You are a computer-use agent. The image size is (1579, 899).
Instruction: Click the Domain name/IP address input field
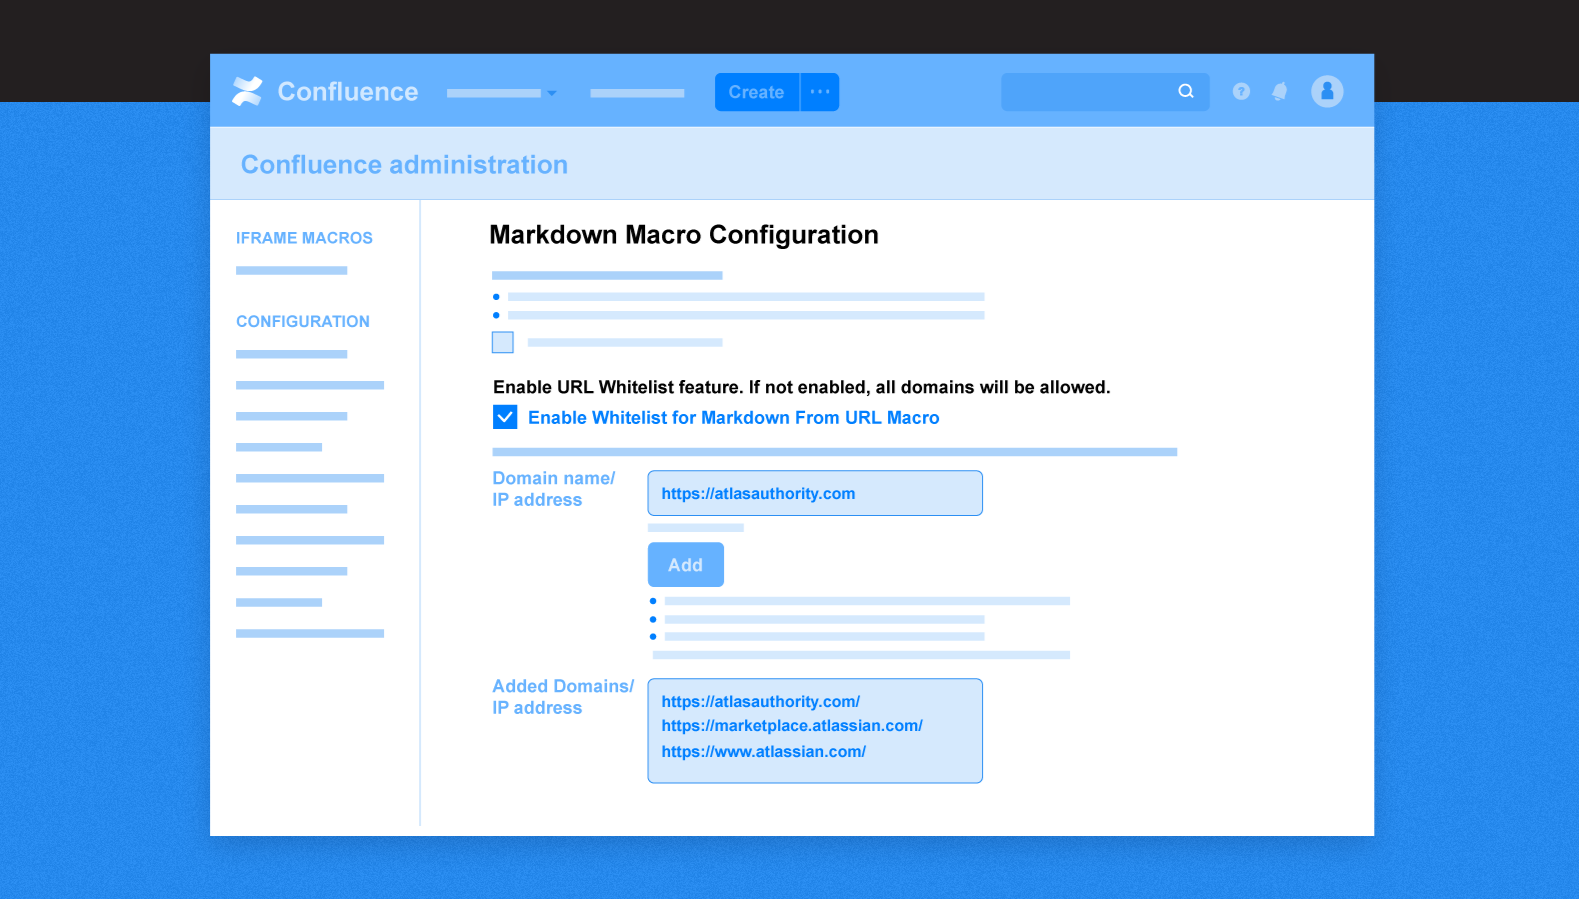point(815,493)
